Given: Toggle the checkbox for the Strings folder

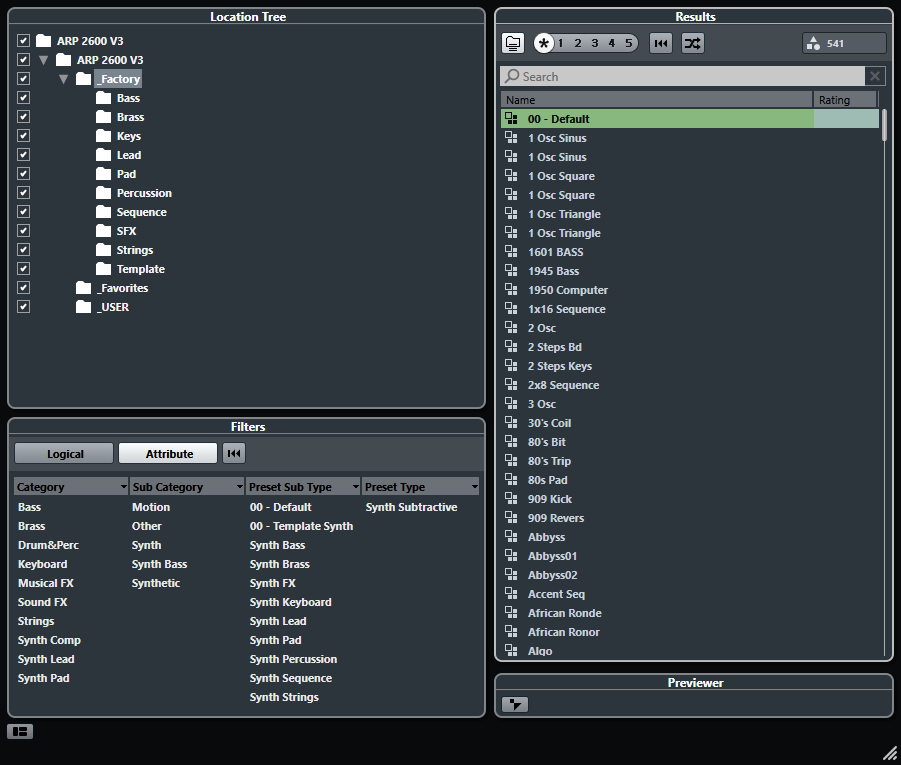Looking at the screenshot, I should 23,249.
